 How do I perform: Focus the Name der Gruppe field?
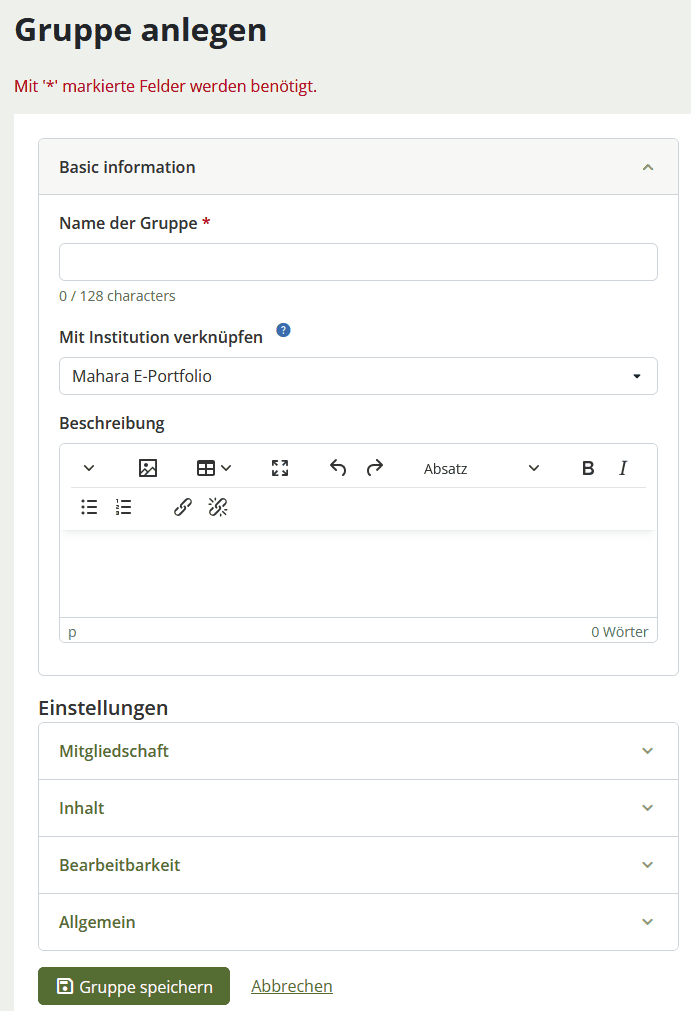click(358, 262)
